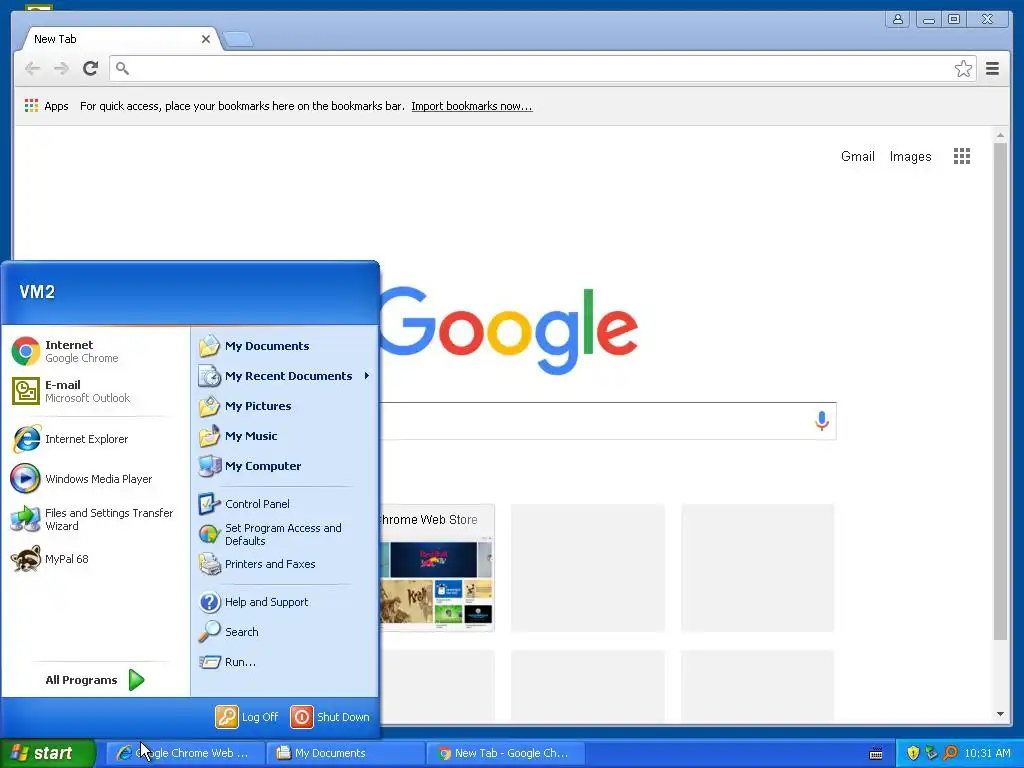Open My Music folder
The width and height of the screenshot is (1024, 768).
[x=284, y=436]
